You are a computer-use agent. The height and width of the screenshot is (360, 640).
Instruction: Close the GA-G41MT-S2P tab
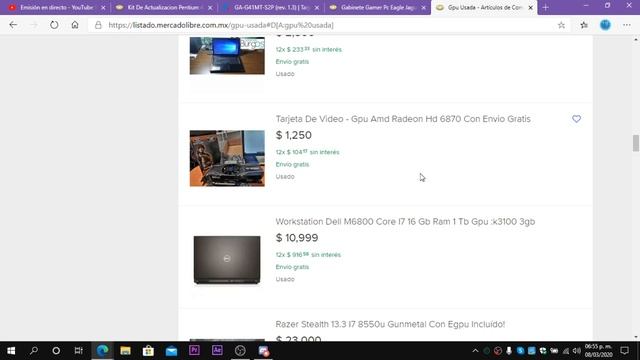tap(317, 7)
